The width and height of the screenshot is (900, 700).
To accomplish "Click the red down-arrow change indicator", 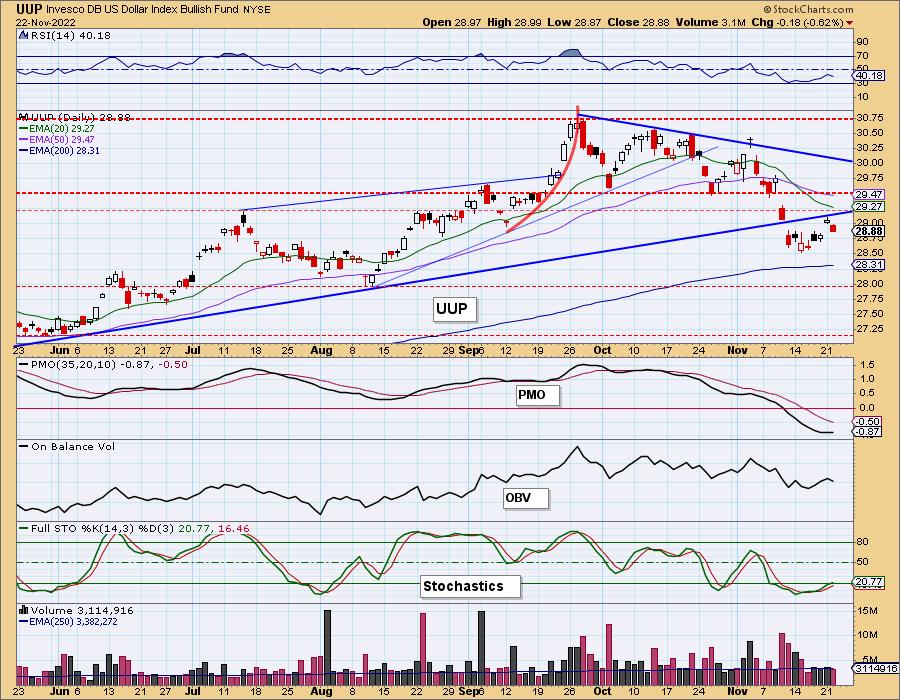I will pos(849,23).
